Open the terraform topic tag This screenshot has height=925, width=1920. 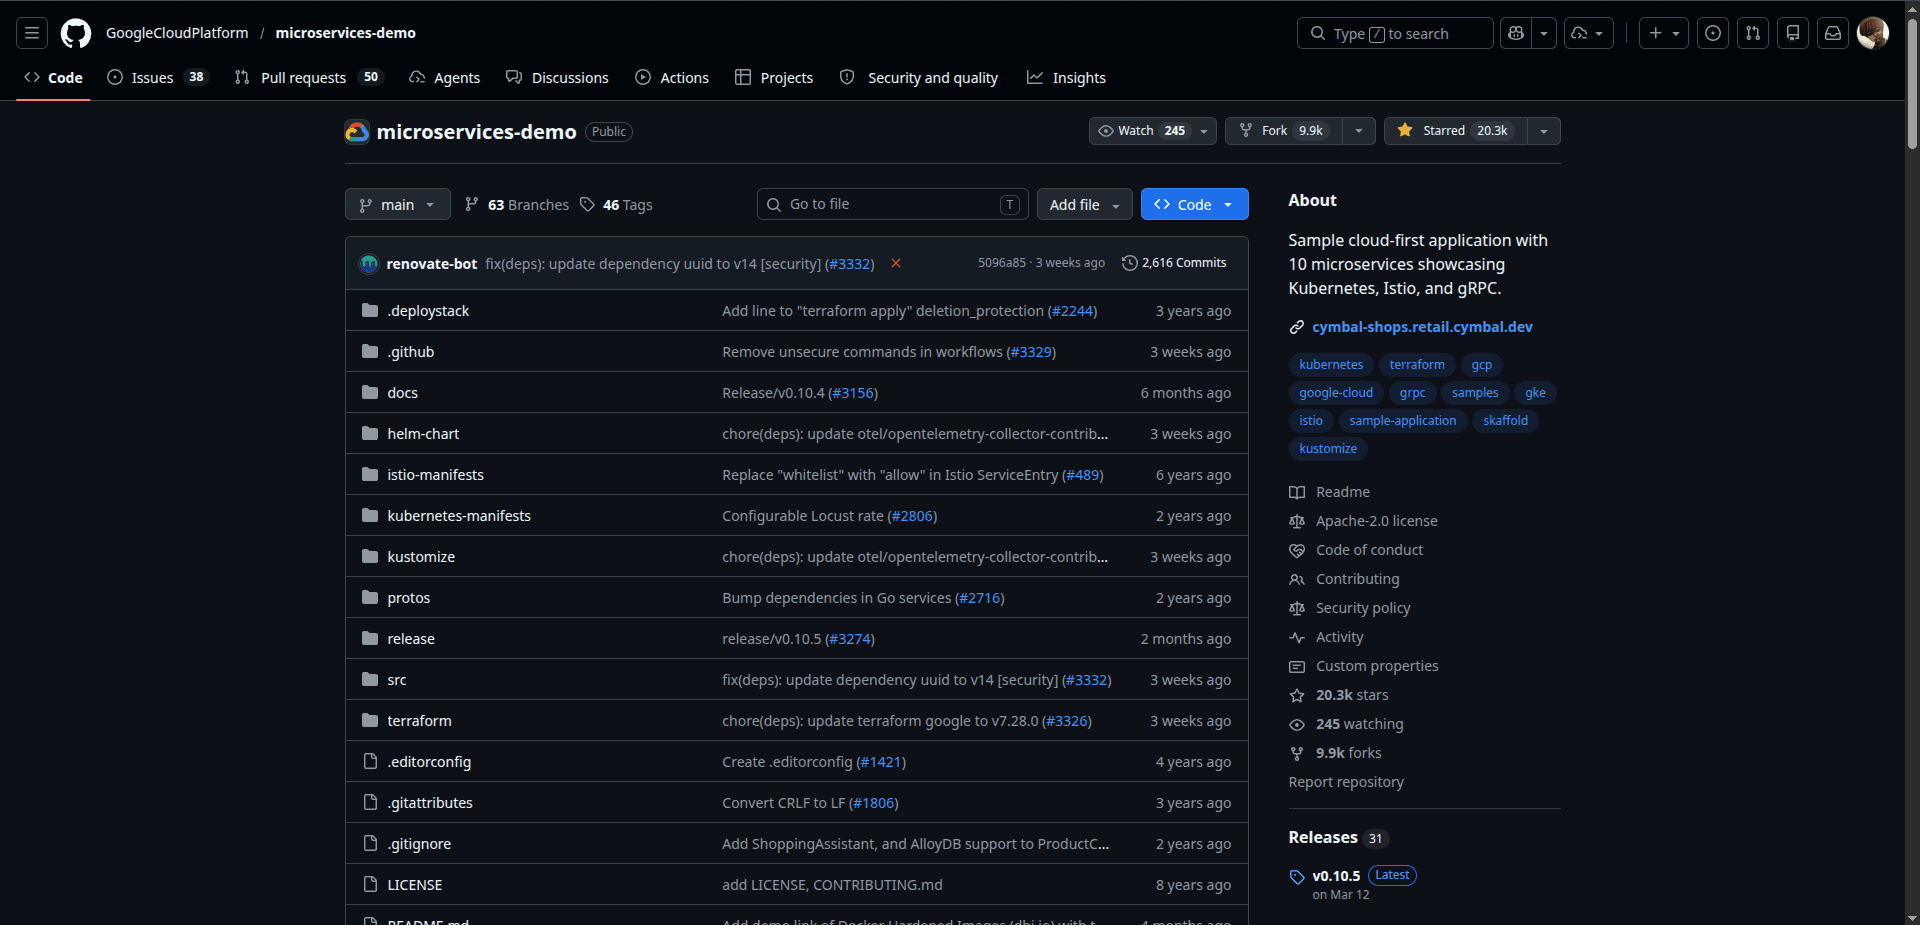tap(1417, 365)
